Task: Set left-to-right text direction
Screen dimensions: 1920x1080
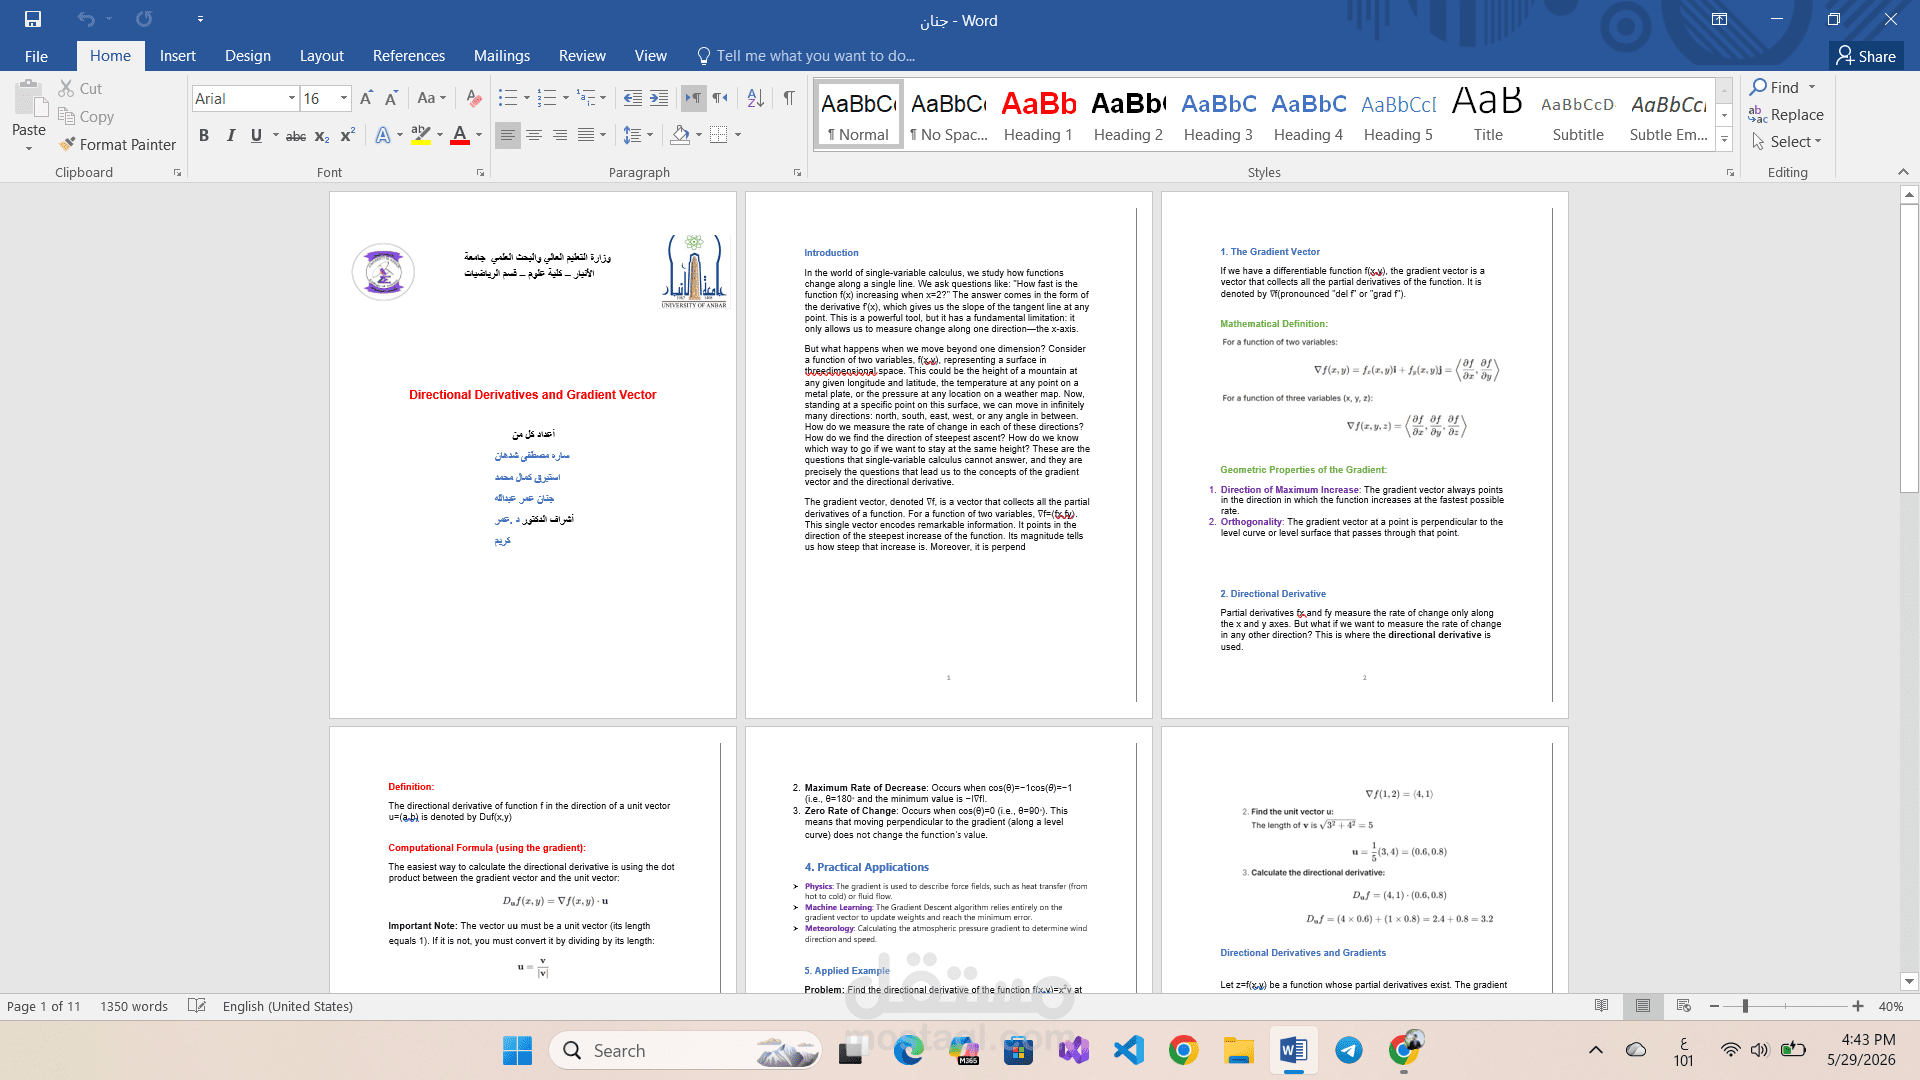Action: coord(693,98)
